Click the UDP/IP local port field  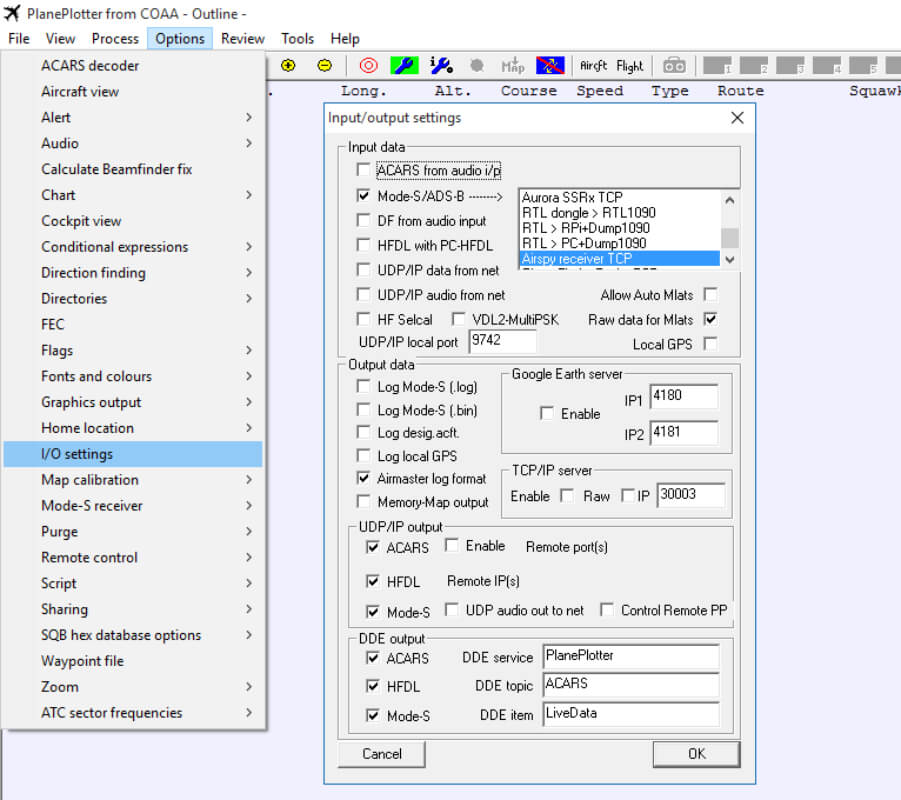[x=503, y=341]
